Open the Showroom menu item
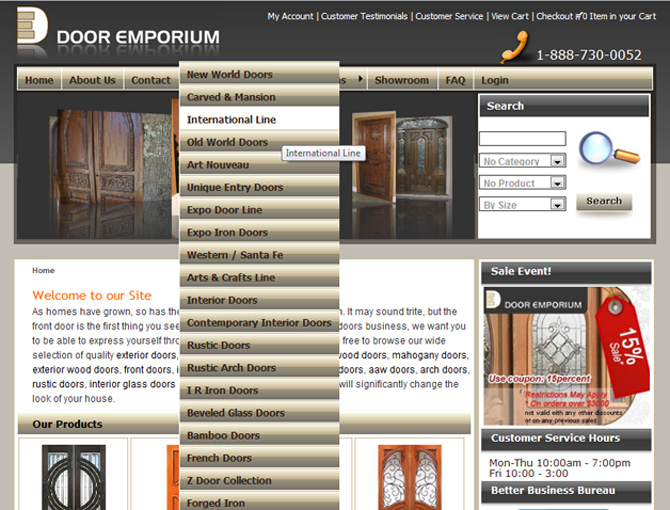670x510 pixels. tap(402, 80)
